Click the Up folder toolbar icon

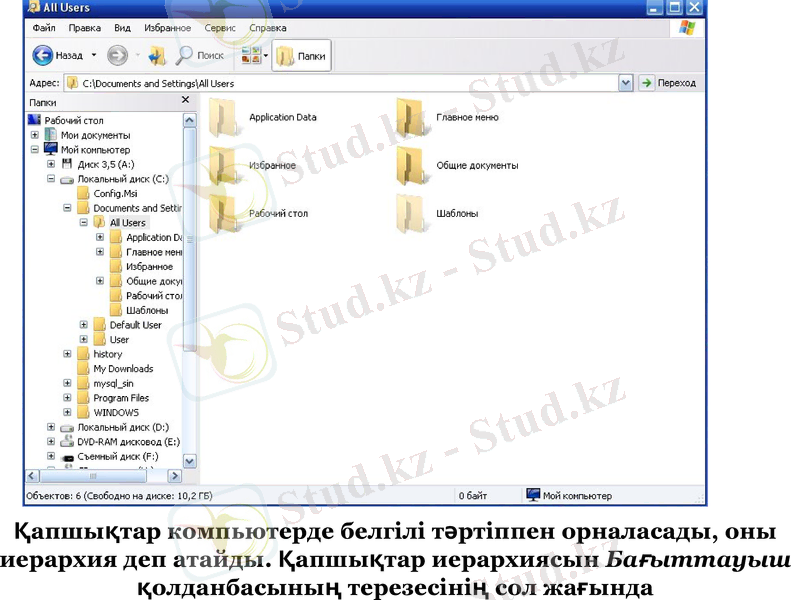(157, 56)
